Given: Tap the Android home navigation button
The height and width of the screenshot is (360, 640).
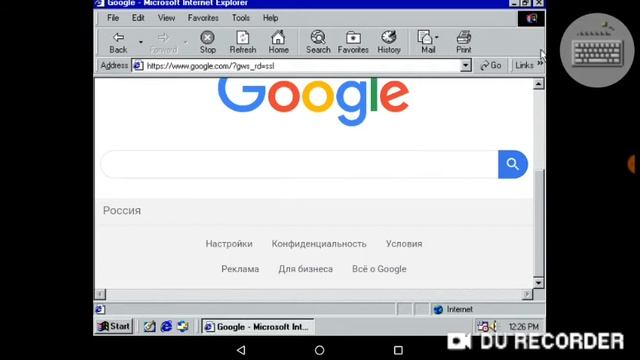Looking at the screenshot, I should (x=320, y=350).
